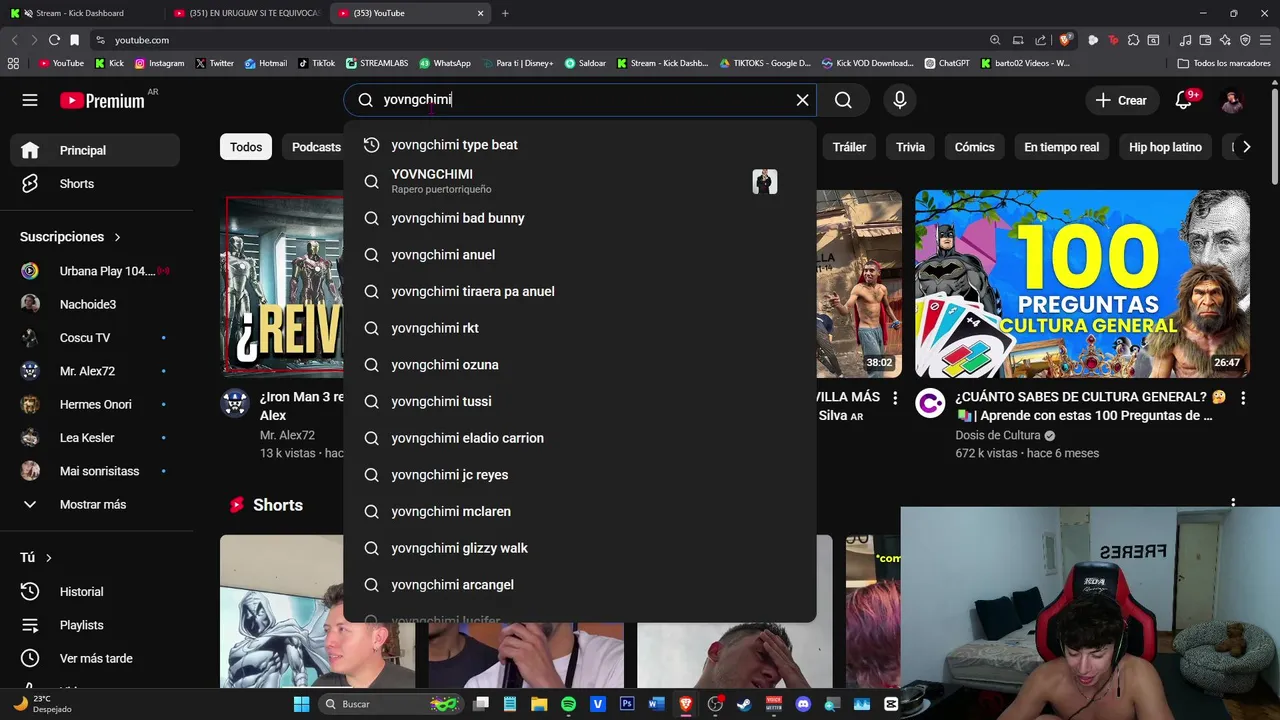This screenshot has height=720, width=1280.
Task: Select the Todos filter chip
Action: 246,147
